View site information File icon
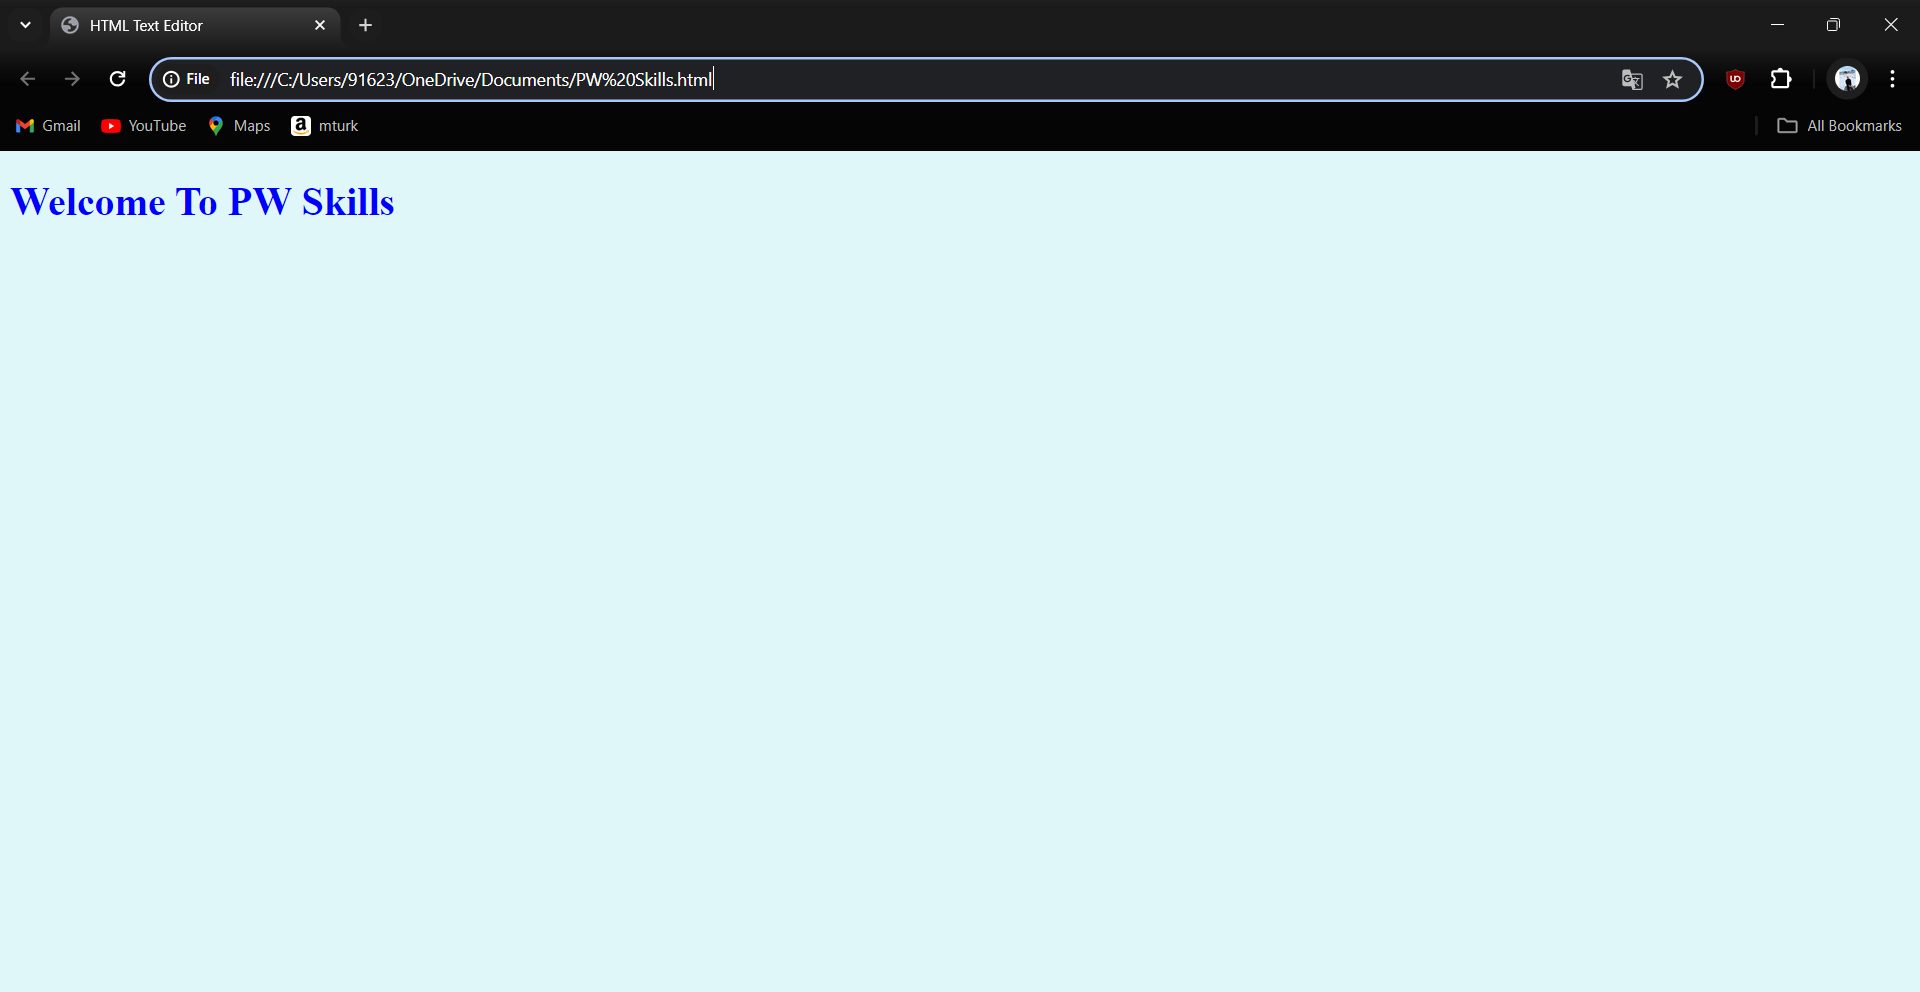This screenshot has height=992, width=1920. coord(187,79)
